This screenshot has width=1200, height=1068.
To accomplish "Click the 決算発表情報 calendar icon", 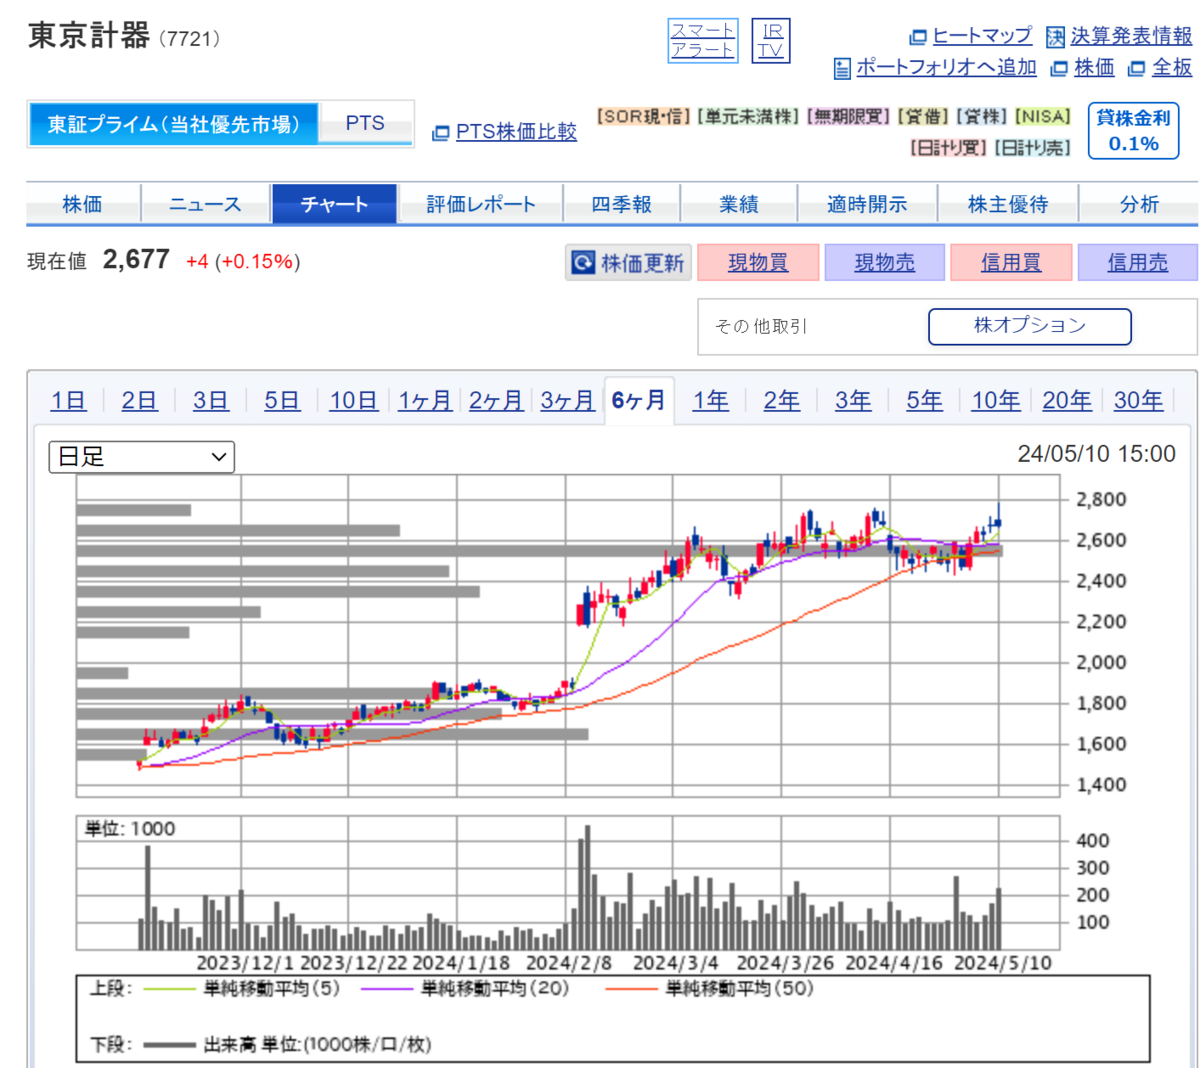I will 1055,37.
